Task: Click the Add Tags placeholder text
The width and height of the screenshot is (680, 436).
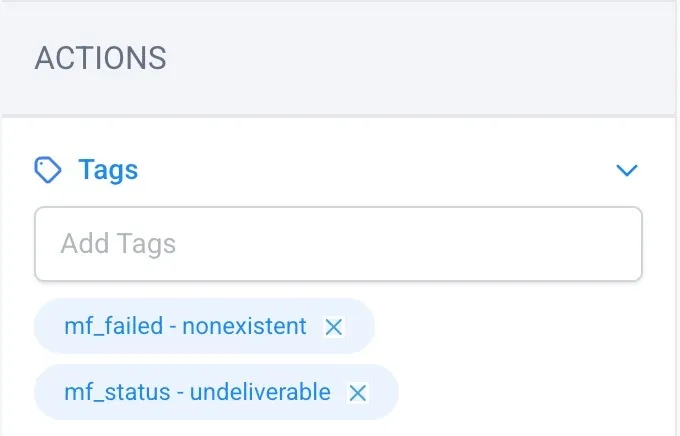Action: click(x=118, y=244)
